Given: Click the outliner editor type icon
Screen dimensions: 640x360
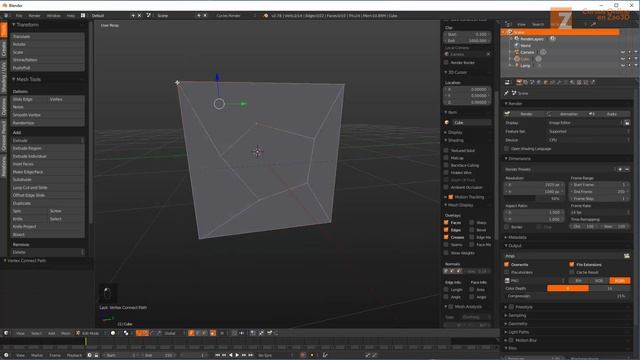Looking at the screenshot, I should 508,24.
